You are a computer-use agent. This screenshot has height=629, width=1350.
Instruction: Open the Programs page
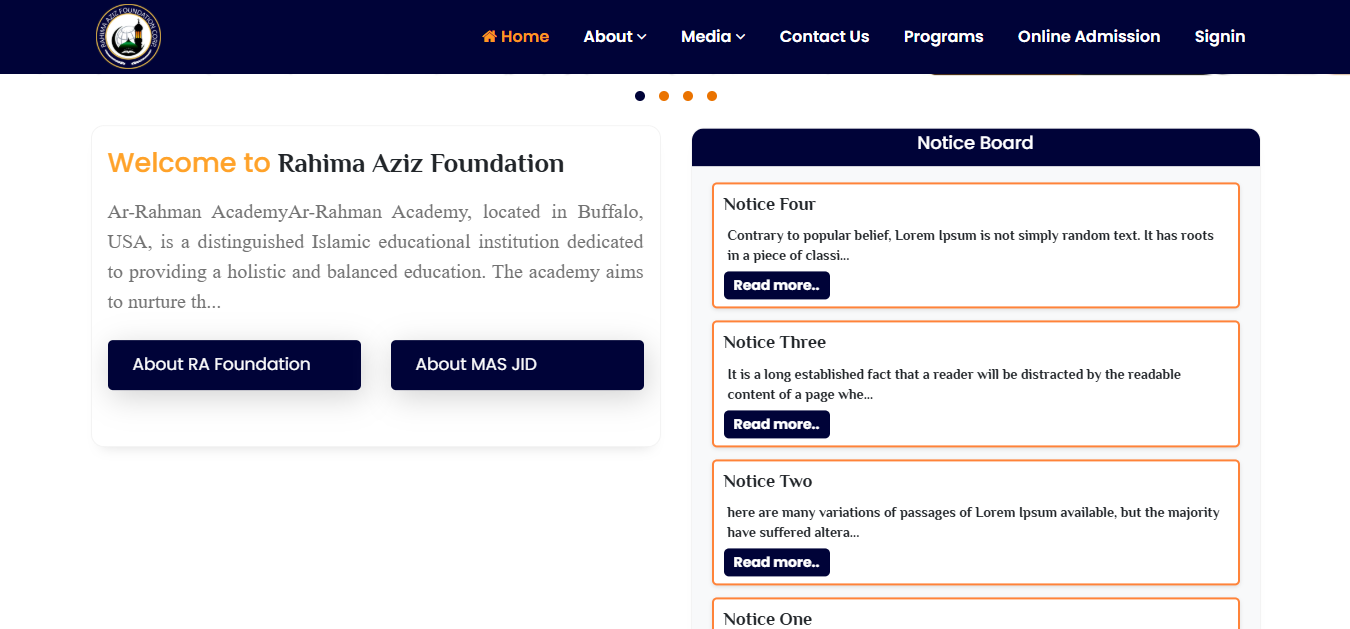click(x=943, y=36)
